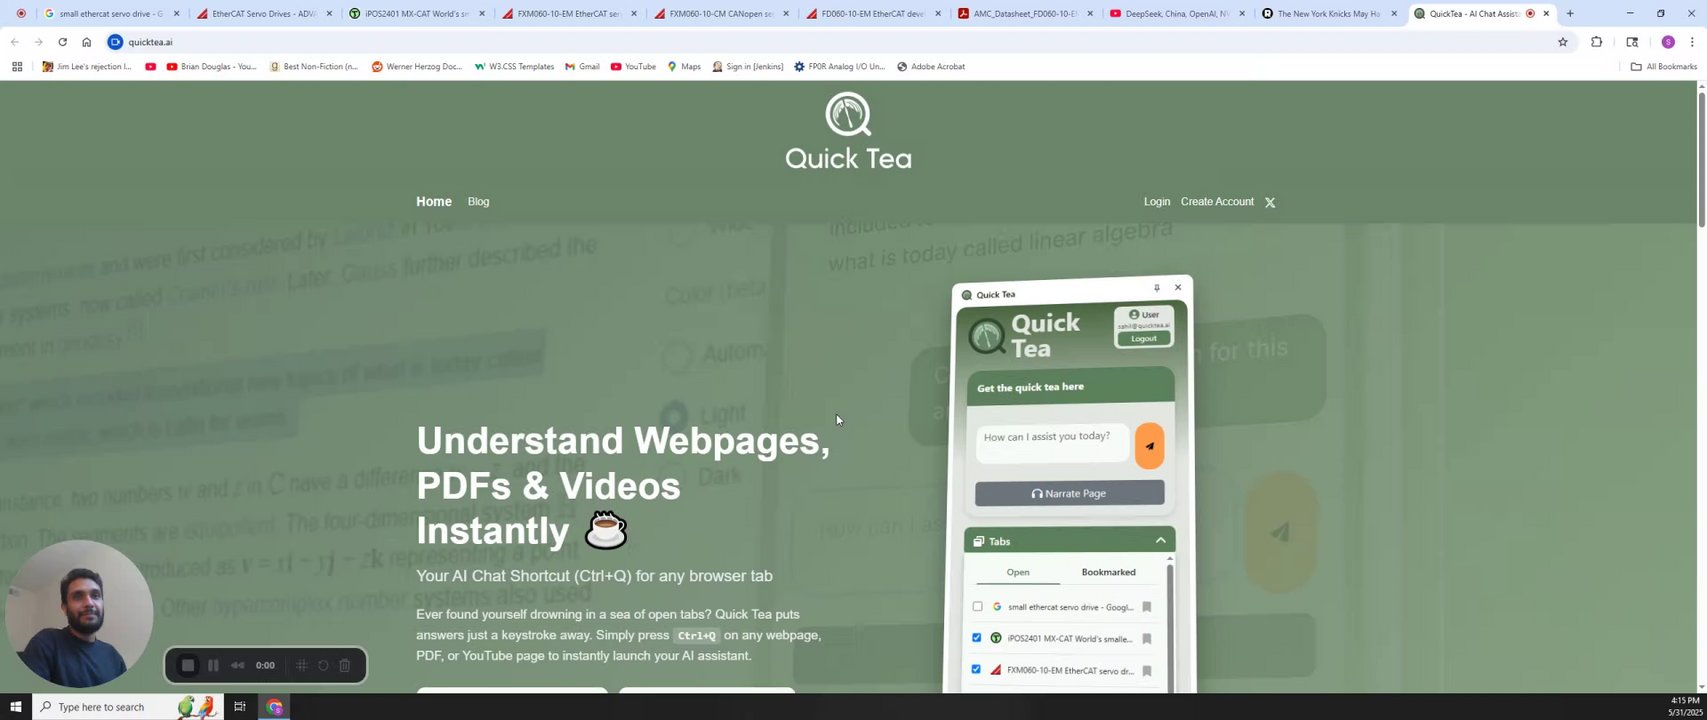Screen dimensions: 1707x720
Task: Switch to the EtherCAT Servo Drives browser tab
Action: click(x=264, y=14)
